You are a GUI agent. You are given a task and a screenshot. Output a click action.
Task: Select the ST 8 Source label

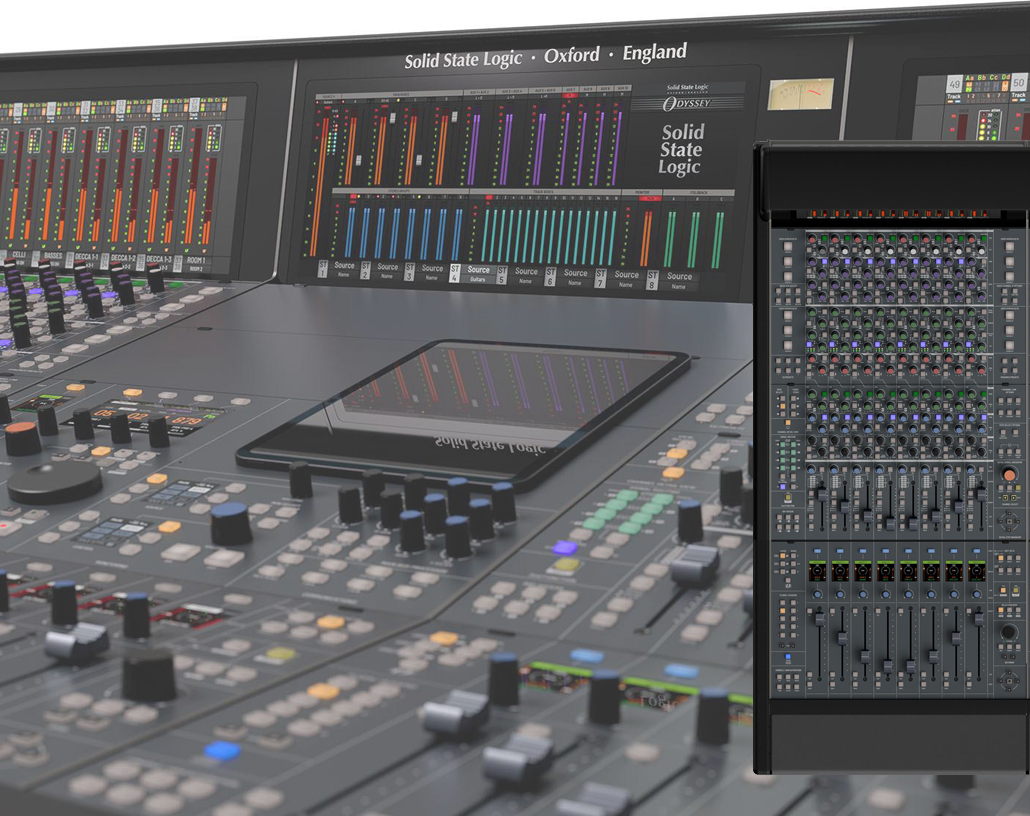coord(670,280)
